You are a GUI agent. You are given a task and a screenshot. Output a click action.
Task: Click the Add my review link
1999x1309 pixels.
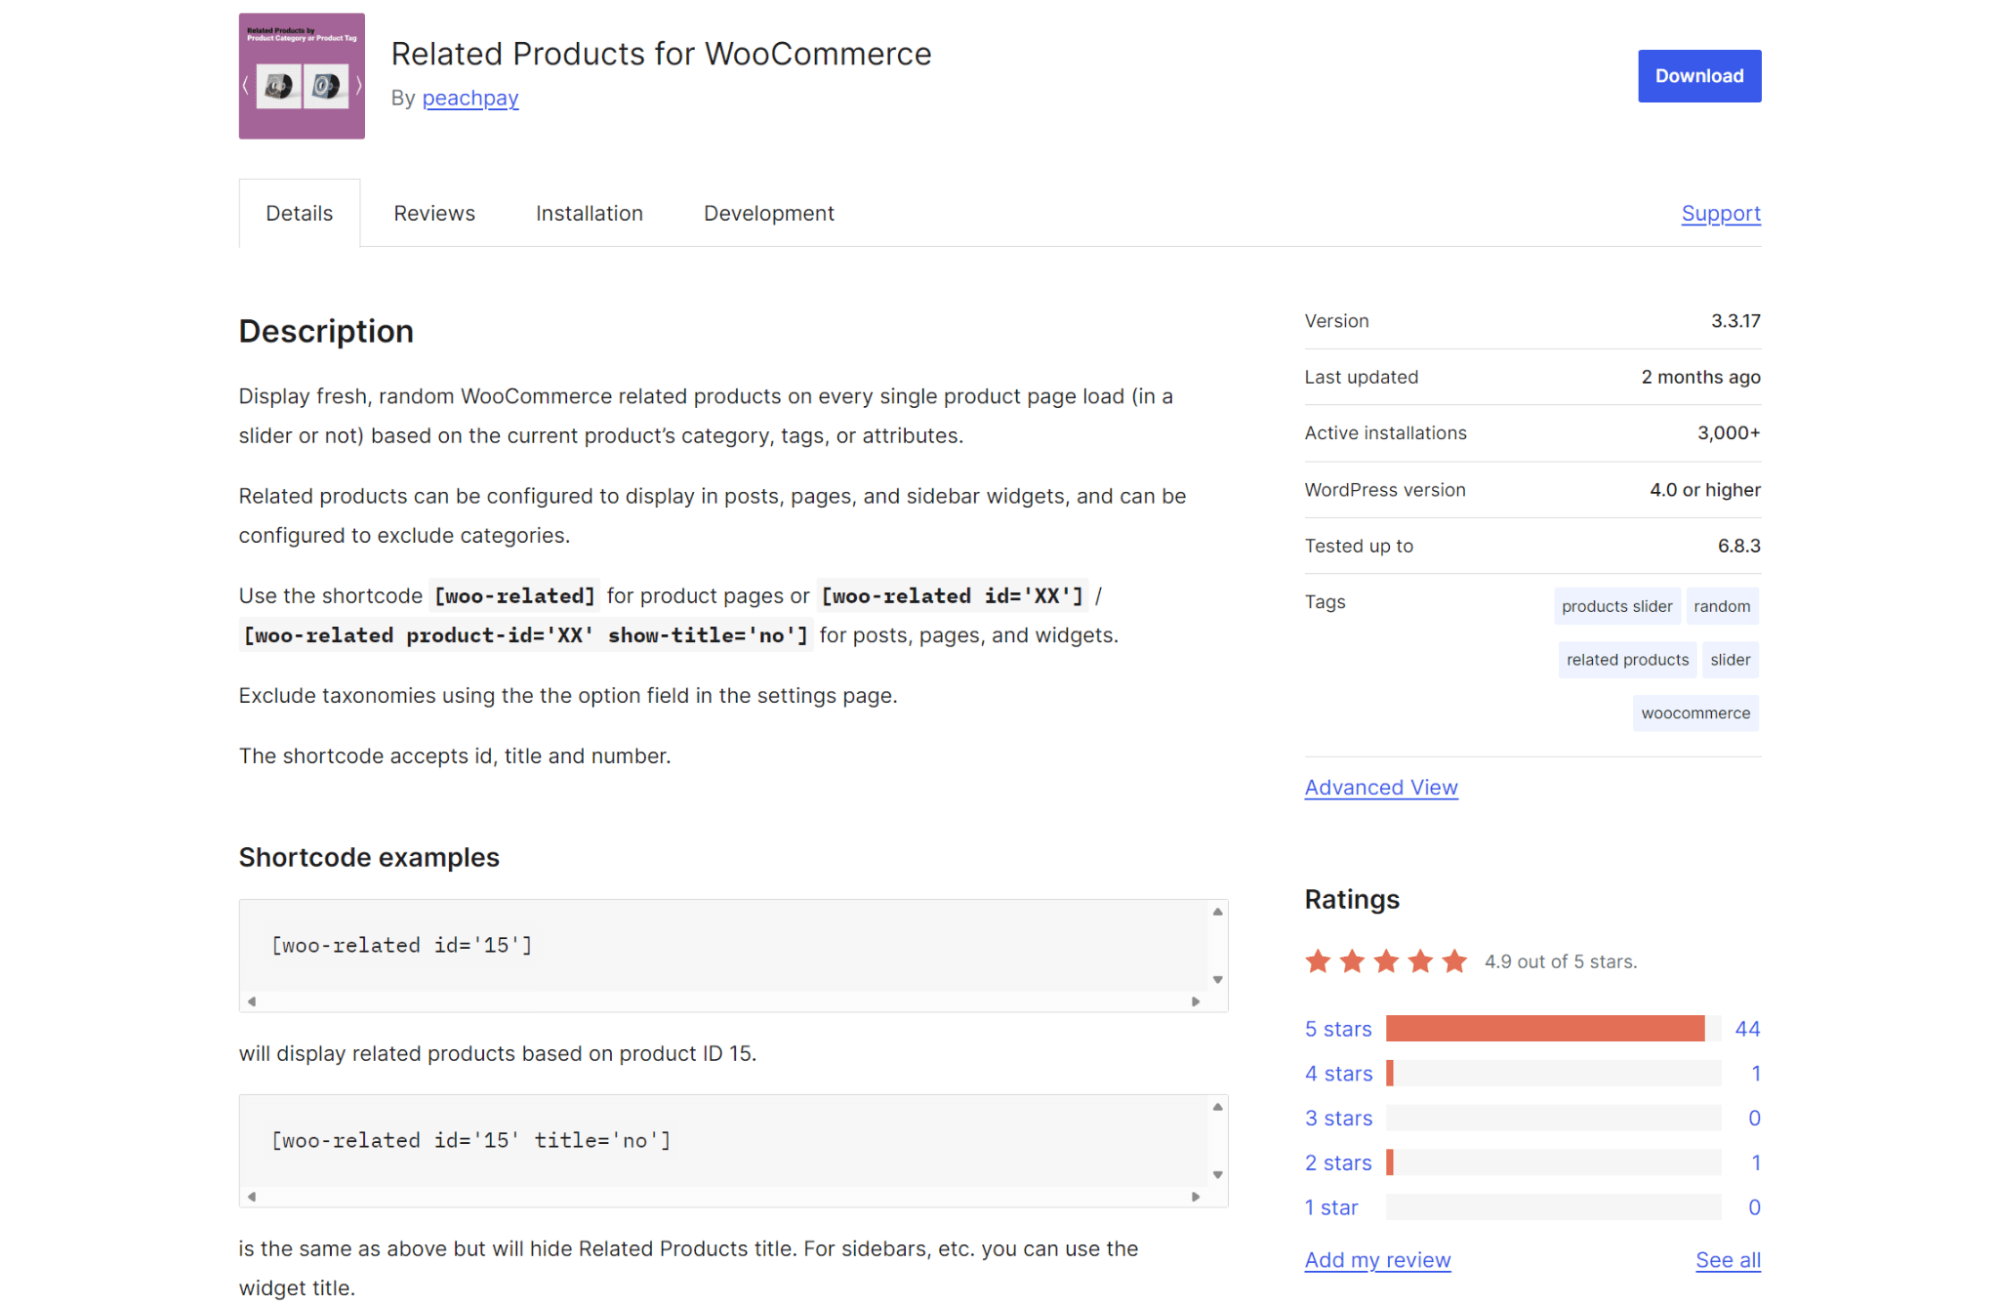point(1377,1260)
